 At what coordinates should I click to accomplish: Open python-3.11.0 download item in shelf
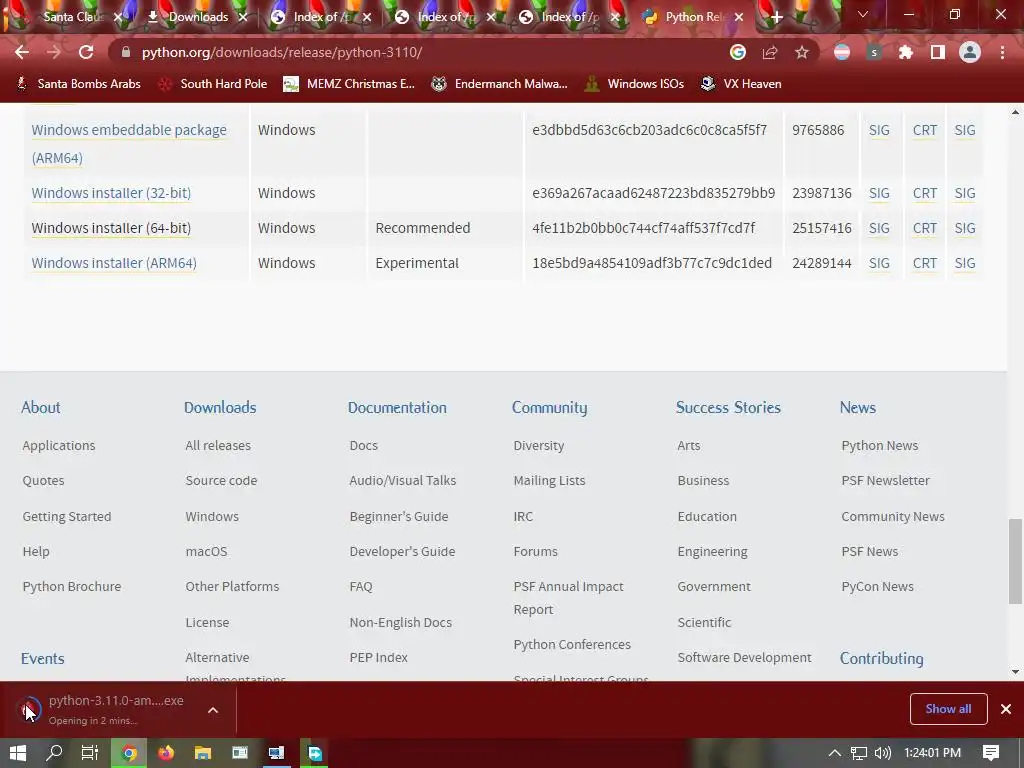(104, 709)
